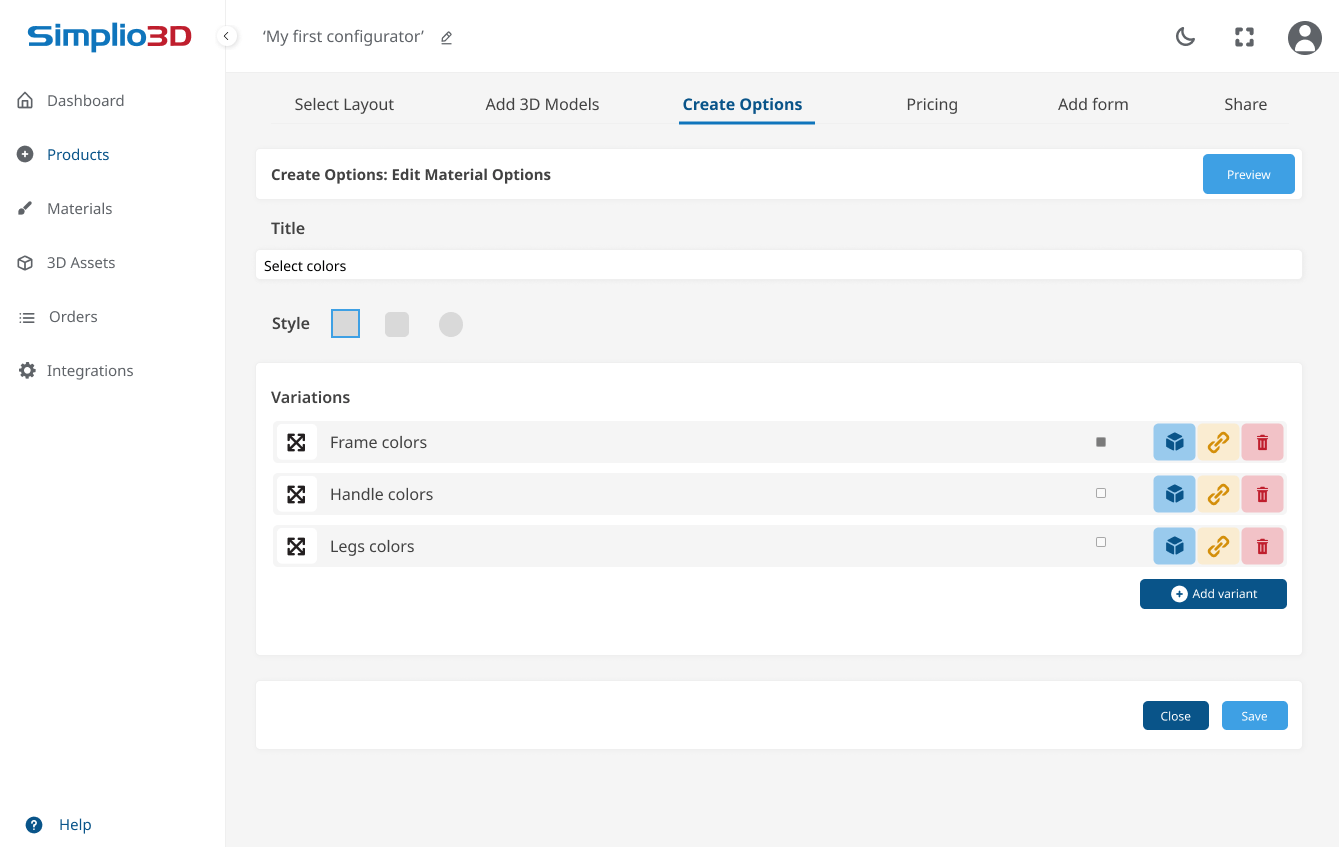This screenshot has height=847, width=1339.
Task: Open Integrations settings
Action: [89, 370]
